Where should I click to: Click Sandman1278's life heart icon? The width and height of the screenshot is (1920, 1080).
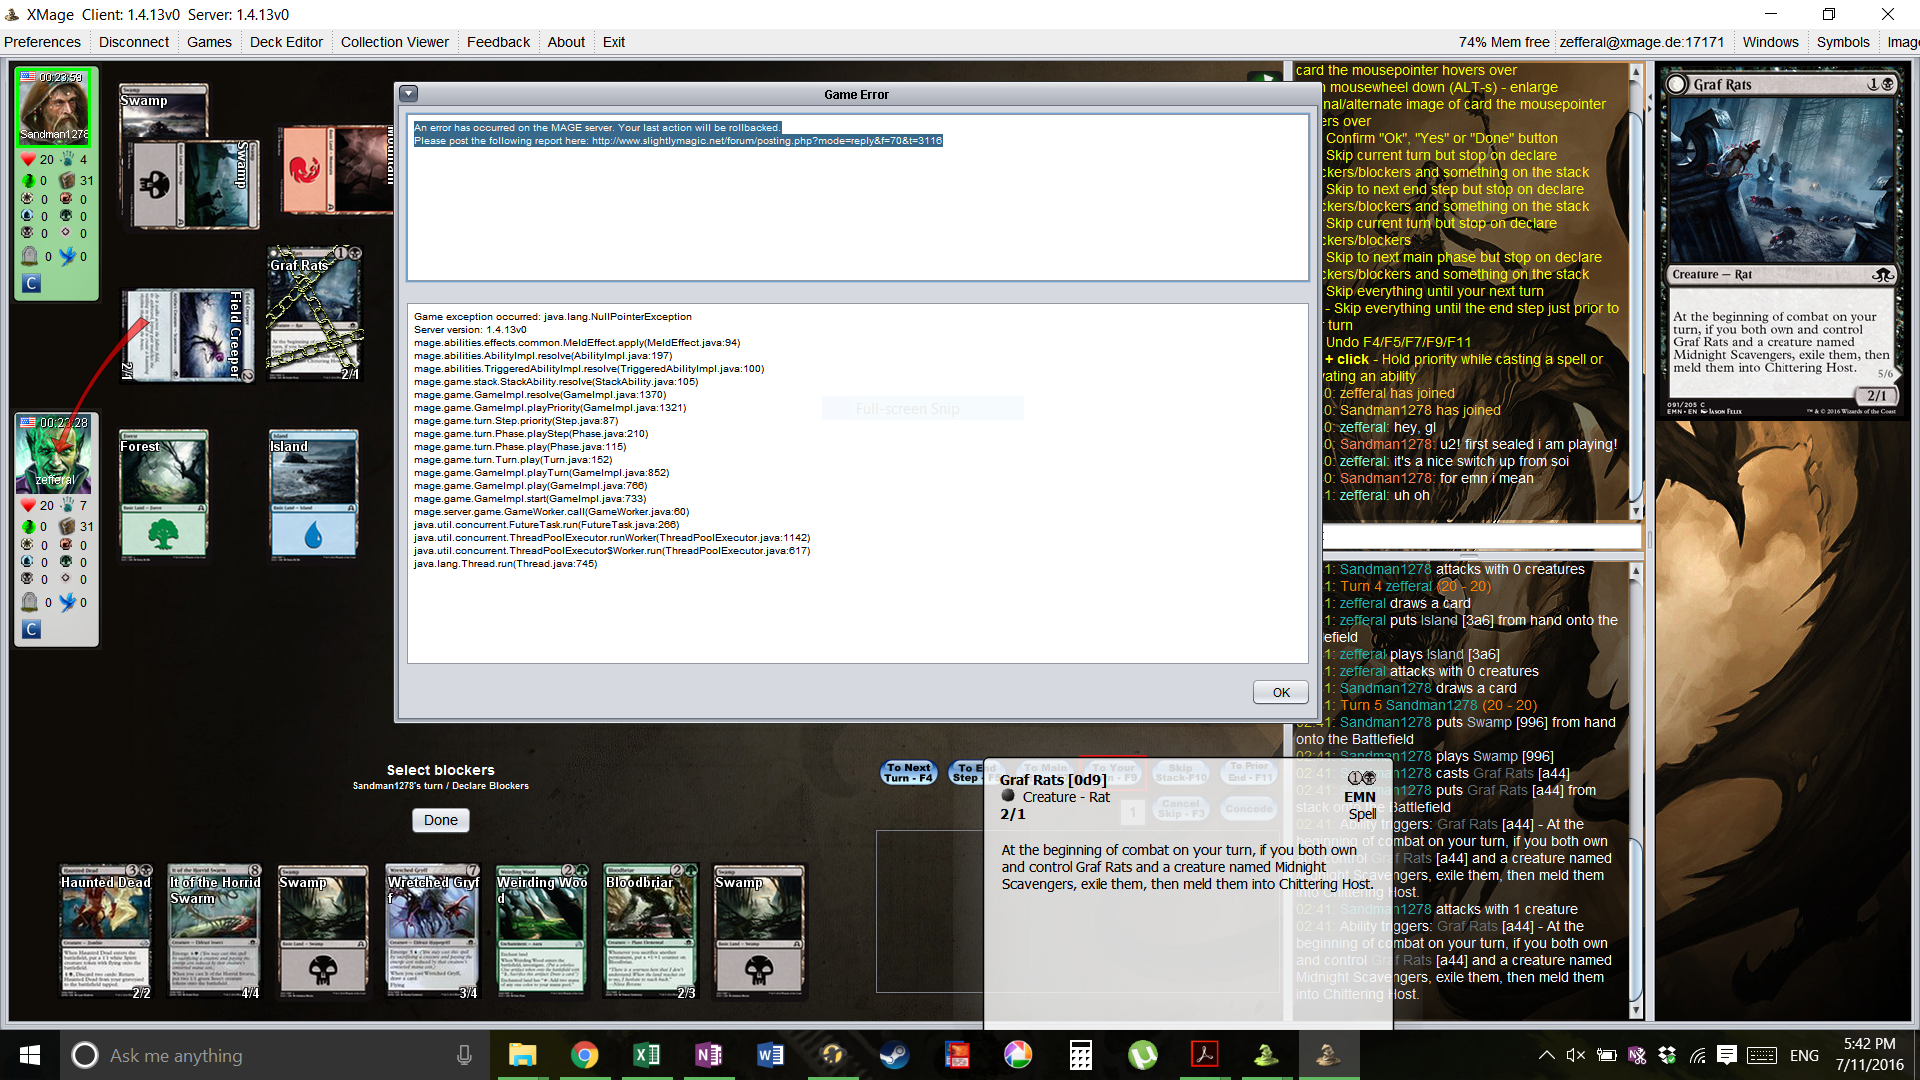(28, 159)
